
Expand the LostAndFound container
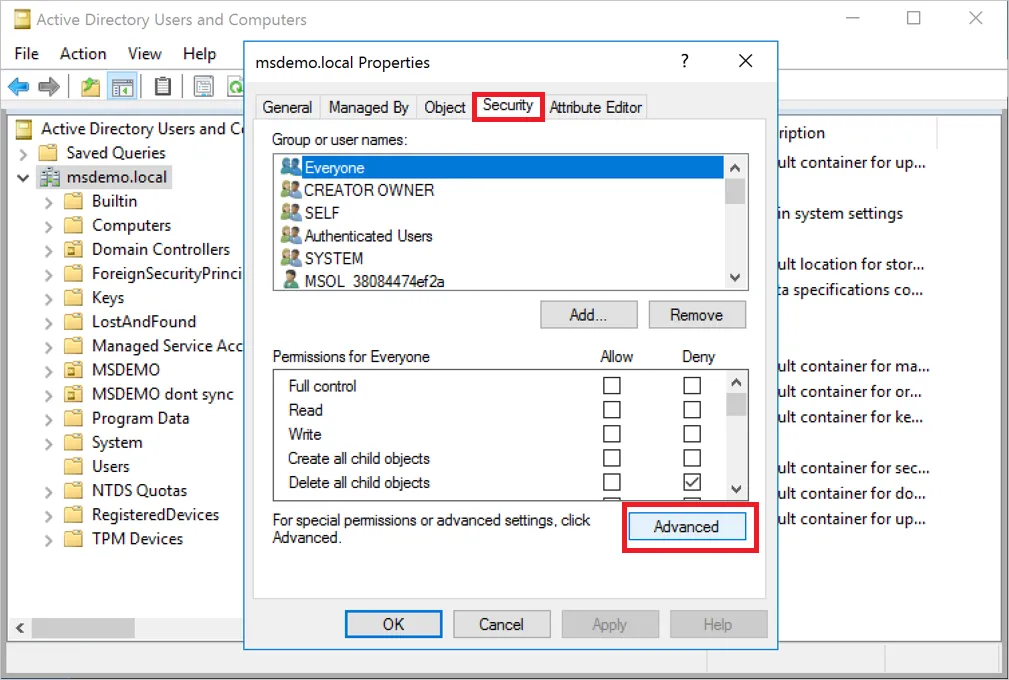point(48,323)
